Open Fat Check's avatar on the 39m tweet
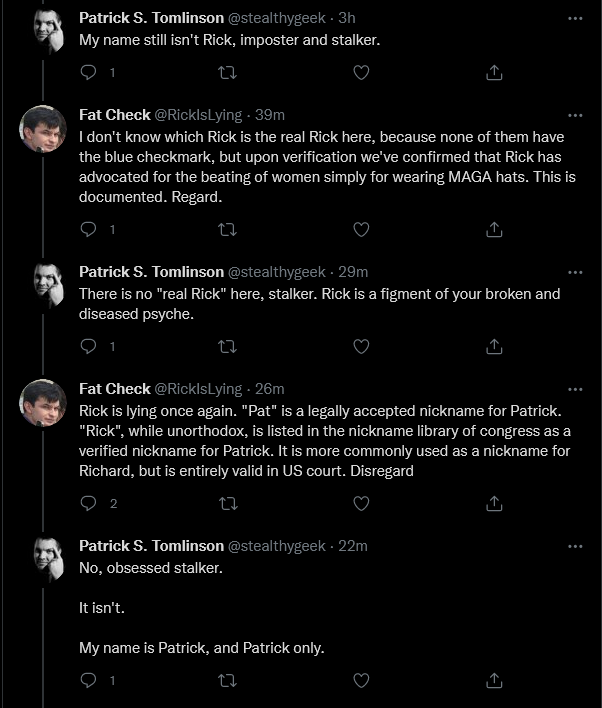 [x=43, y=129]
